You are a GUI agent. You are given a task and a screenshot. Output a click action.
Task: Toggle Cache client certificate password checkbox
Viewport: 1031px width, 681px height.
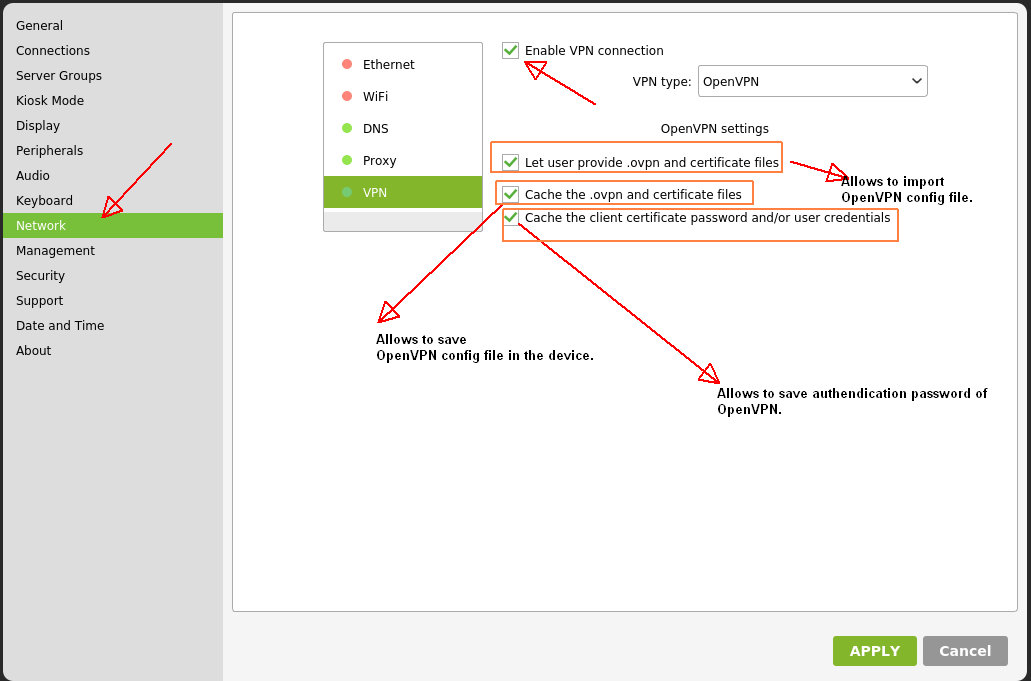(511, 218)
